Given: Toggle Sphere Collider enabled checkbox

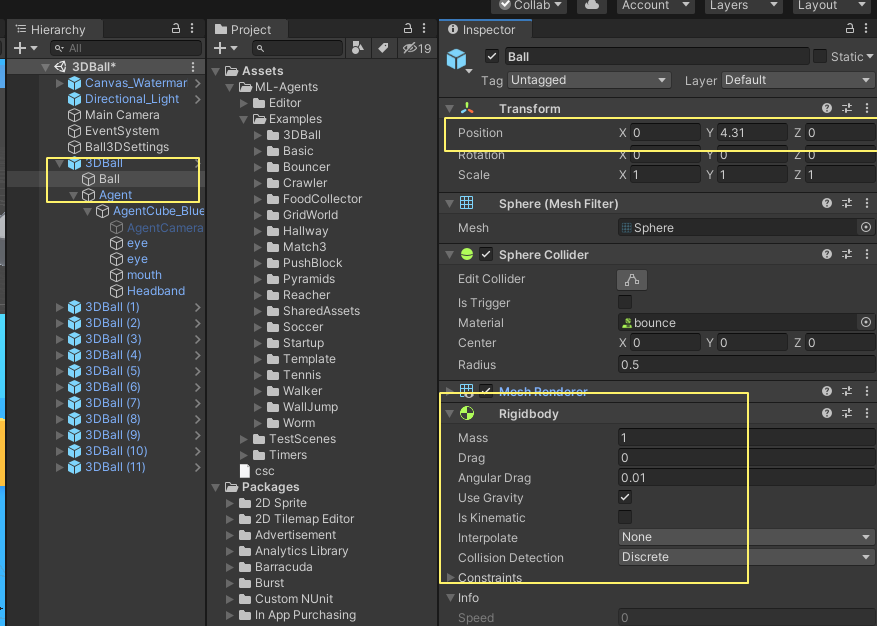Looking at the screenshot, I should [485, 255].
